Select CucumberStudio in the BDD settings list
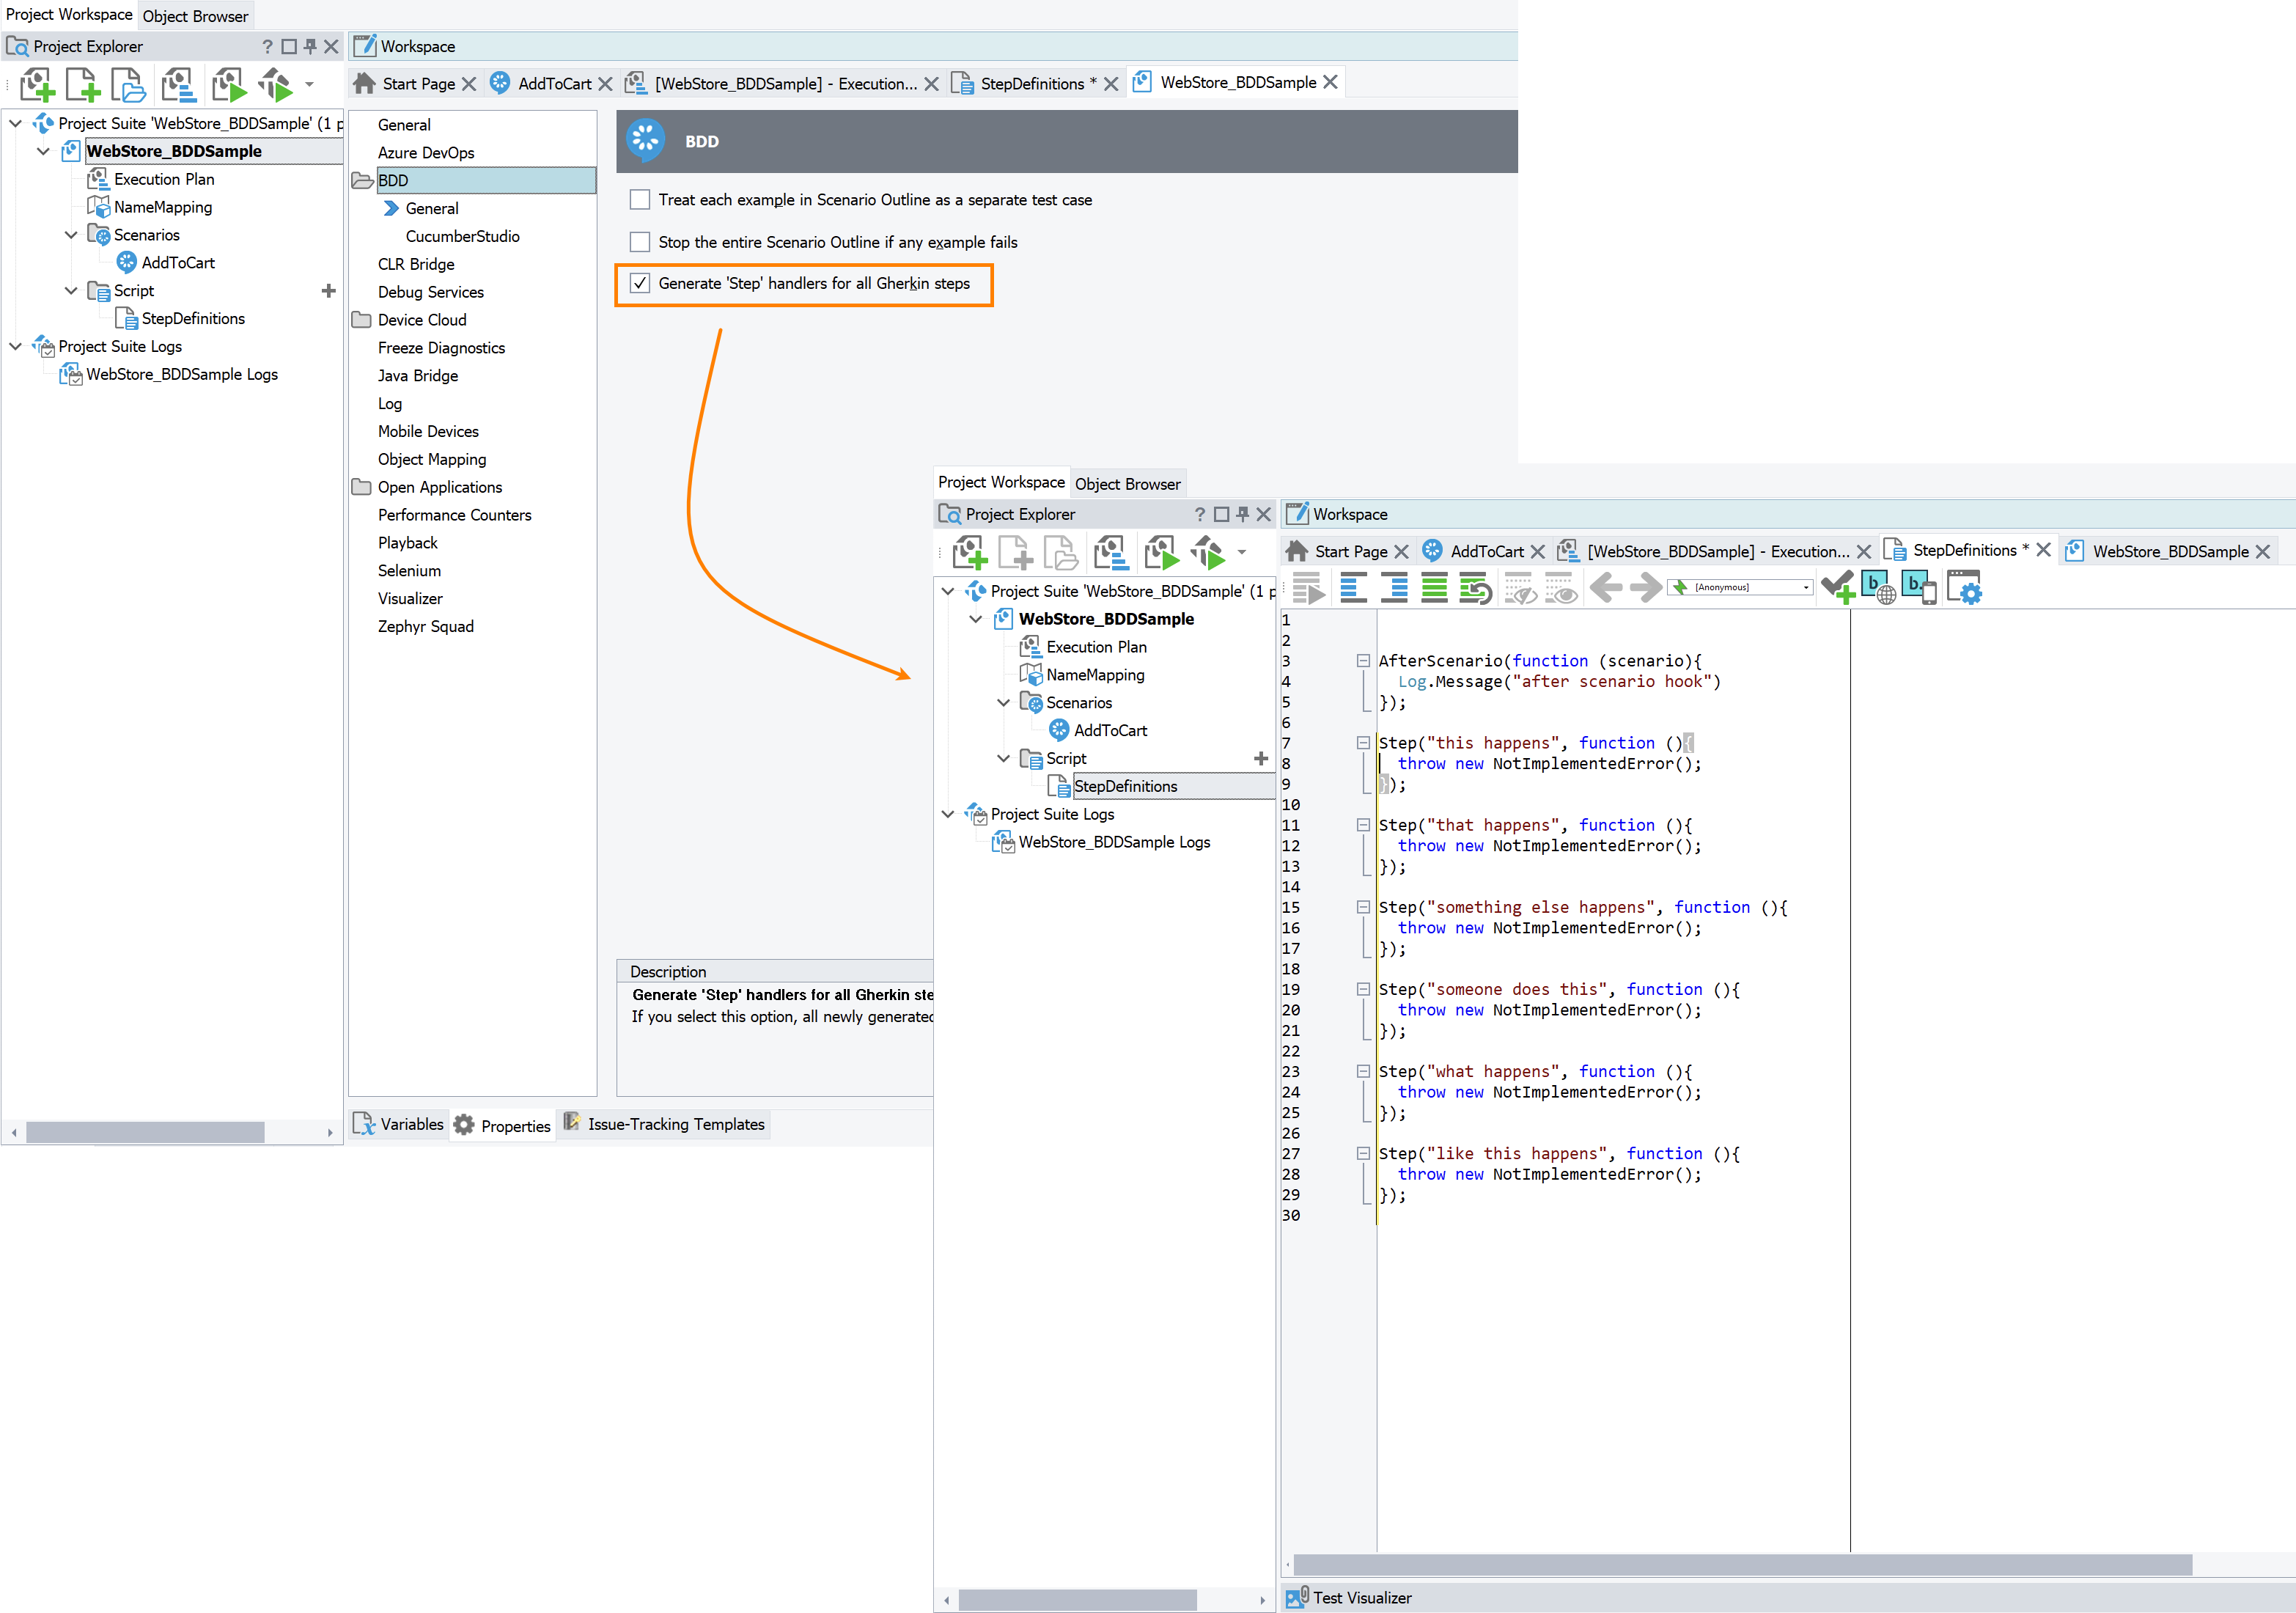 (x=462, y=236)
